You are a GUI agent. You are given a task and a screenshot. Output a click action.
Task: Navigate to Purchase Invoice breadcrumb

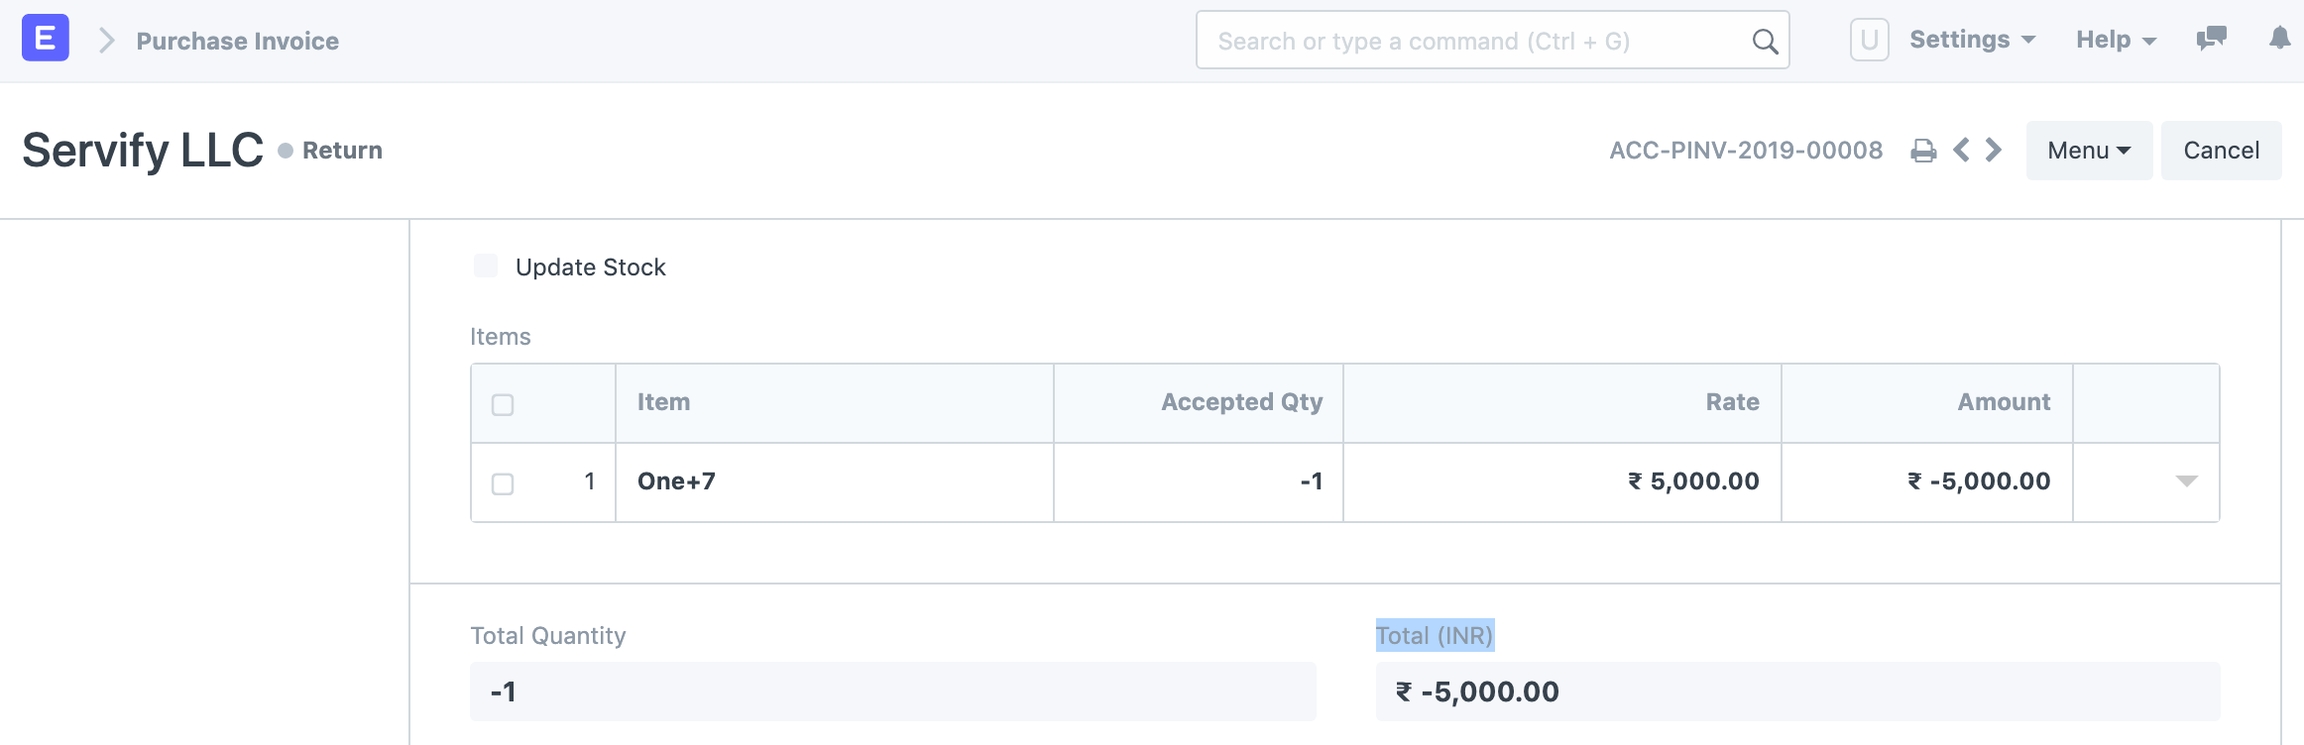tap(237, 41)
